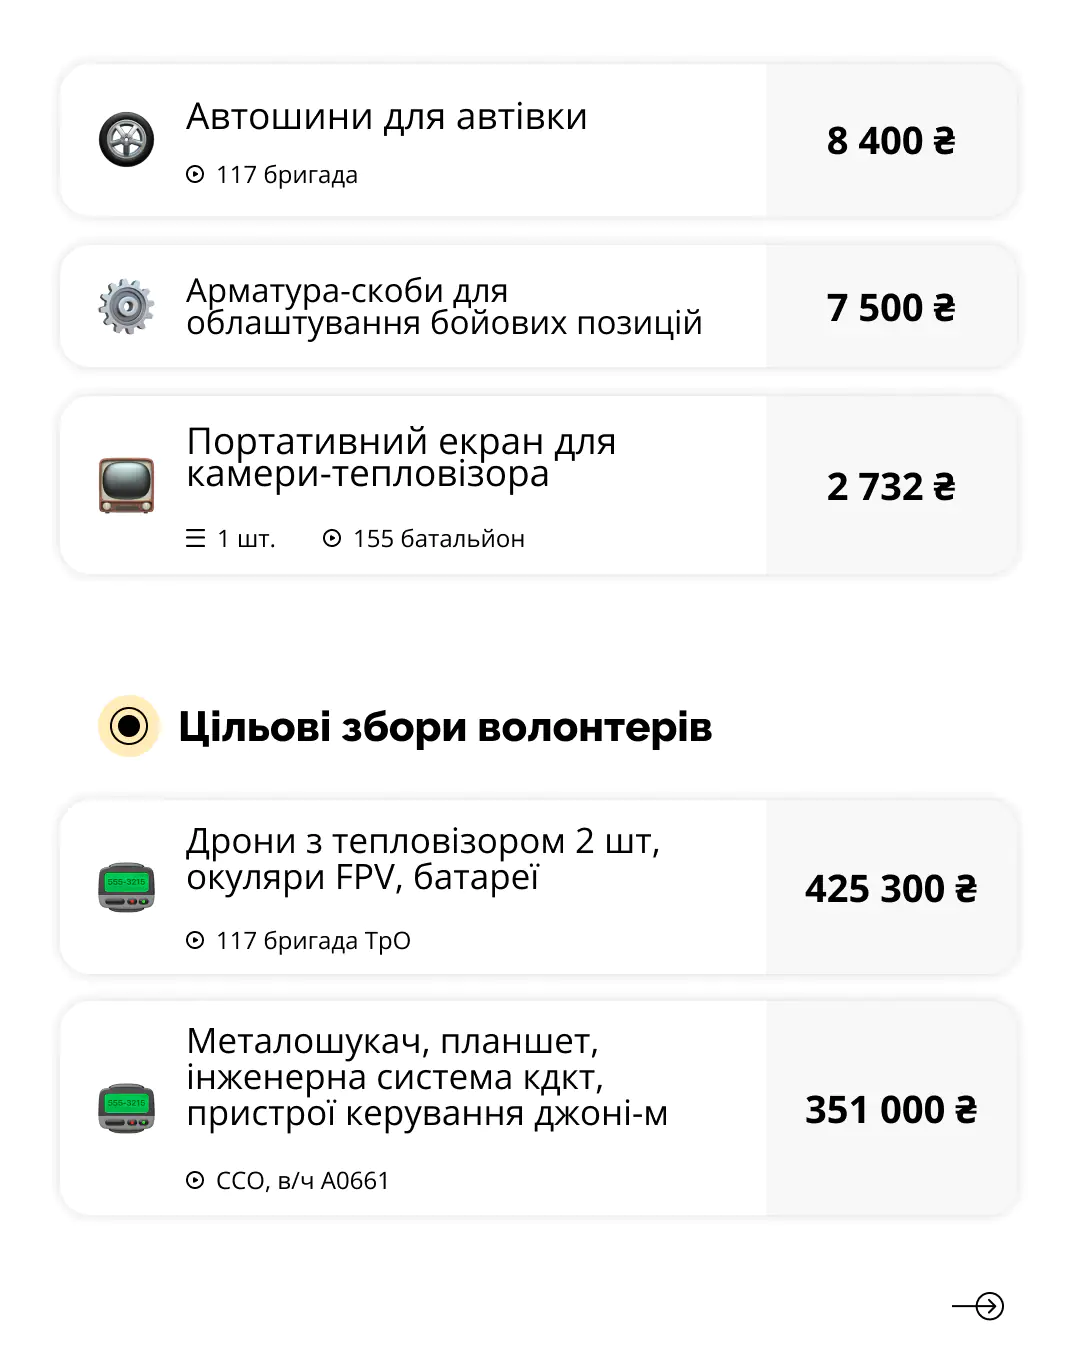Click the 351 000 ₴ amount

pyautogui.click(x=891, y=1110)
